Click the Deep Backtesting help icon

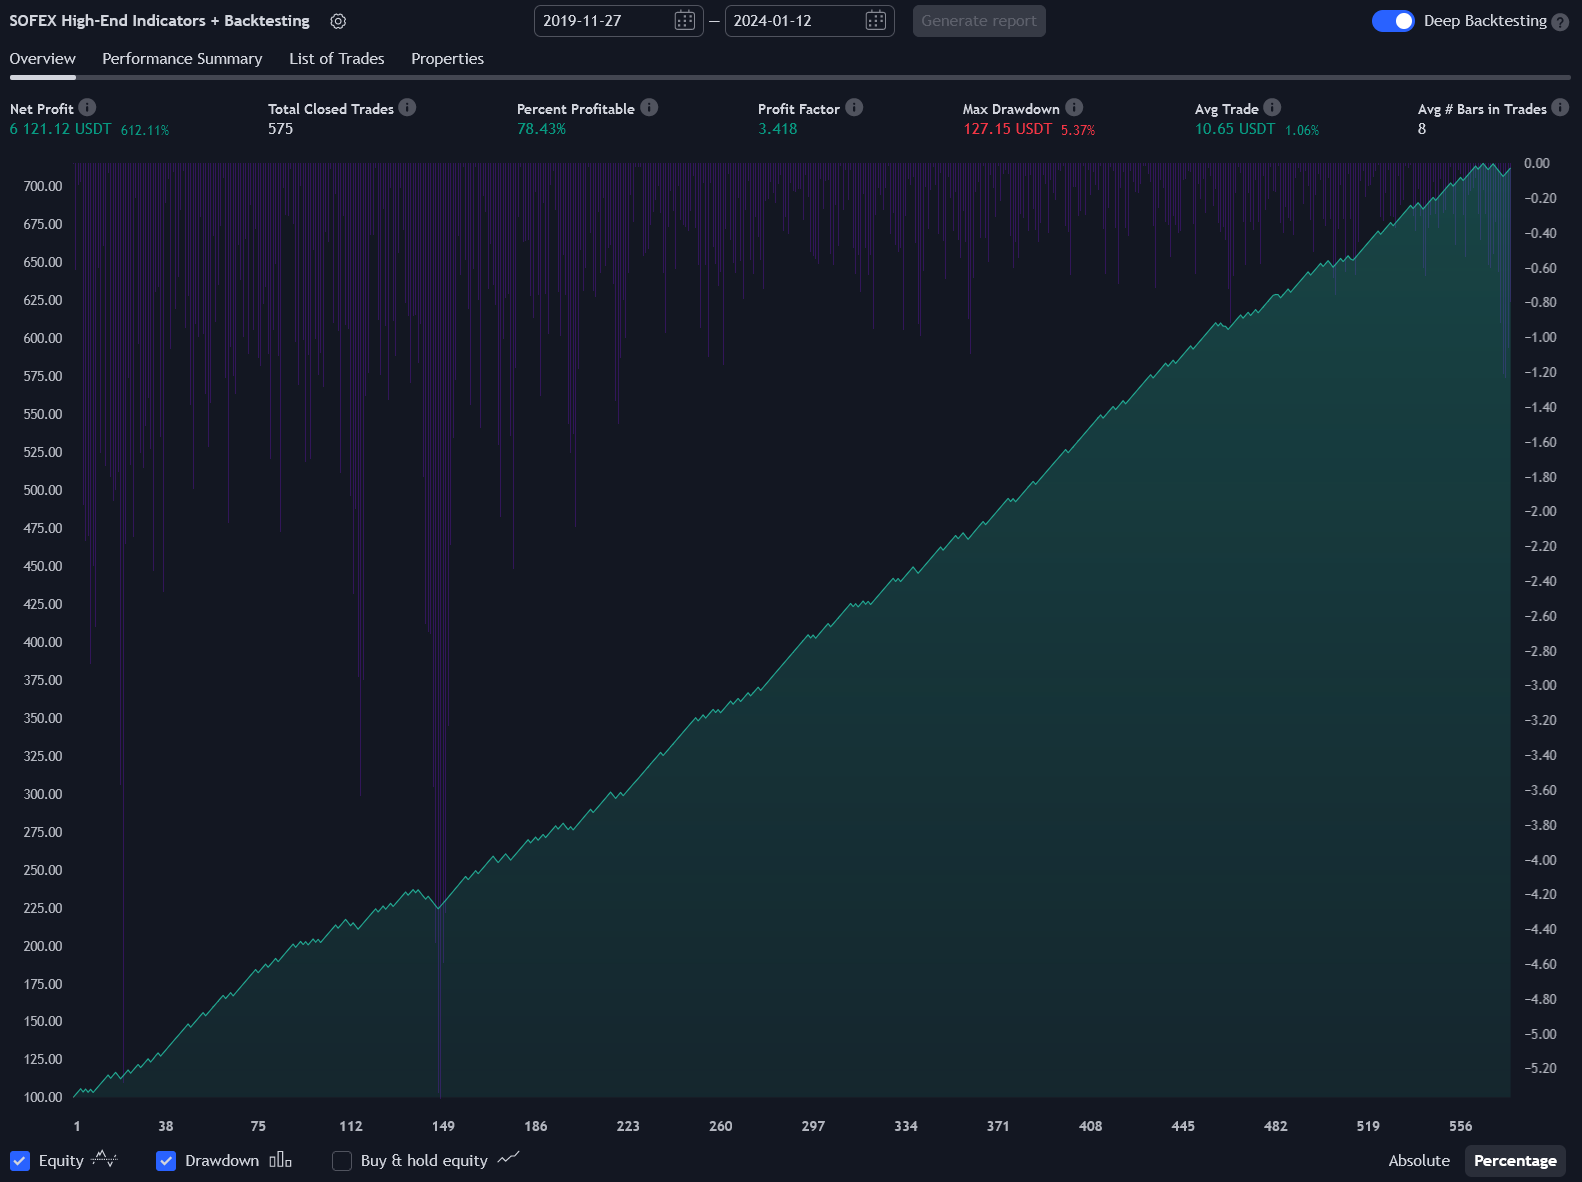click(x=1560, y=22)
